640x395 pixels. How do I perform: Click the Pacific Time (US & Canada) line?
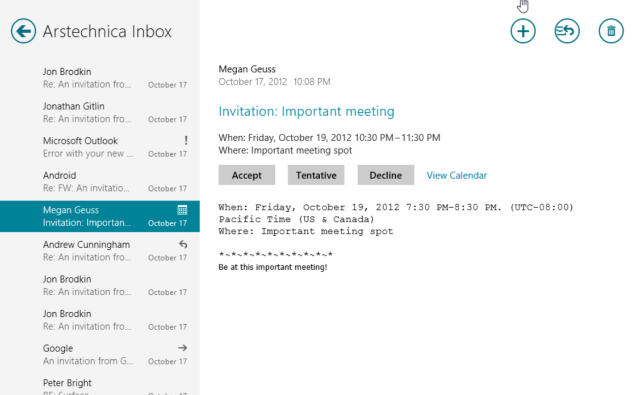296,219
